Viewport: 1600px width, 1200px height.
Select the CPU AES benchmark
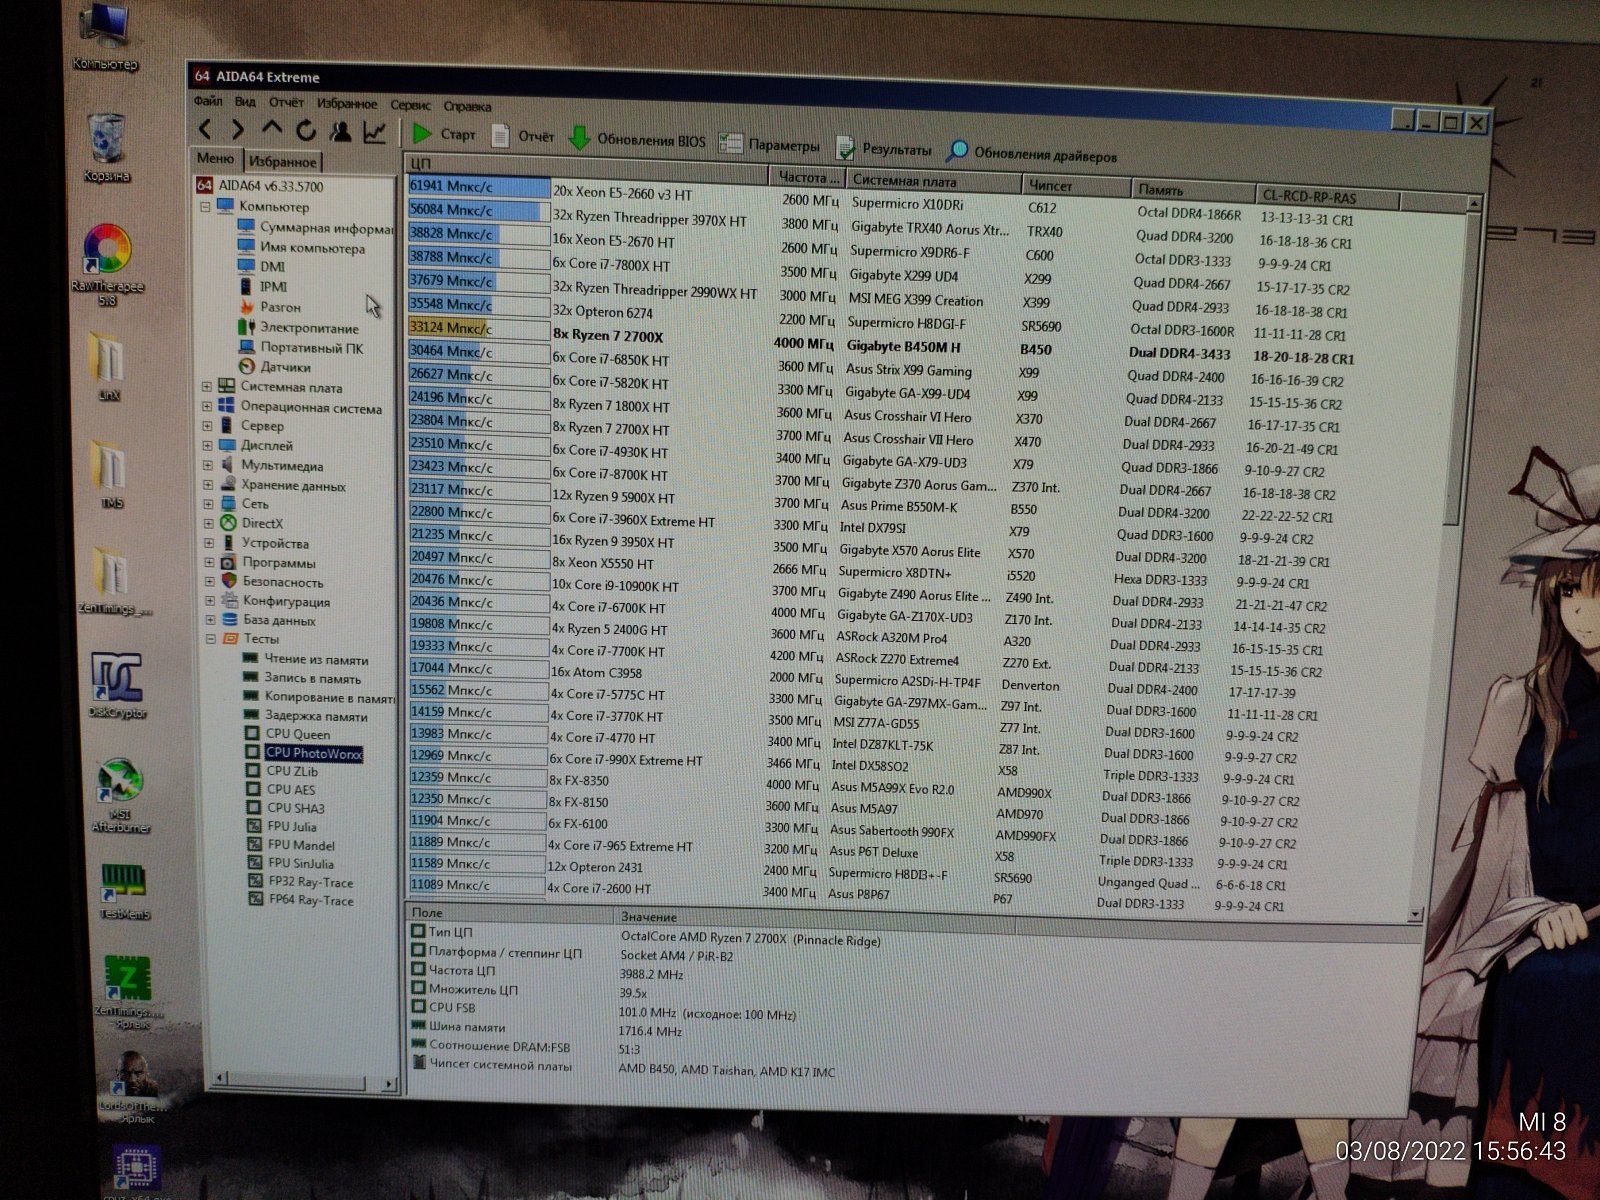282,789
